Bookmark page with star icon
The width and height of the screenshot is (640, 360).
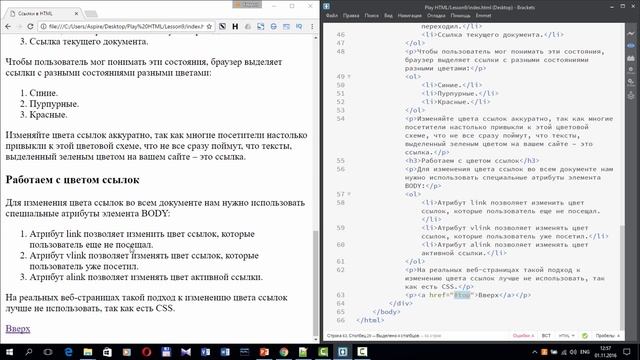pos(209,26)
